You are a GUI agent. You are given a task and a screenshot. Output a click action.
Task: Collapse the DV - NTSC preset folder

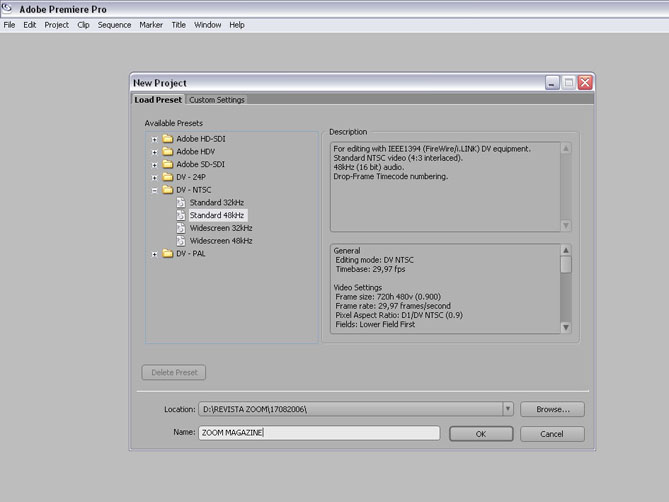click(154, 190)
